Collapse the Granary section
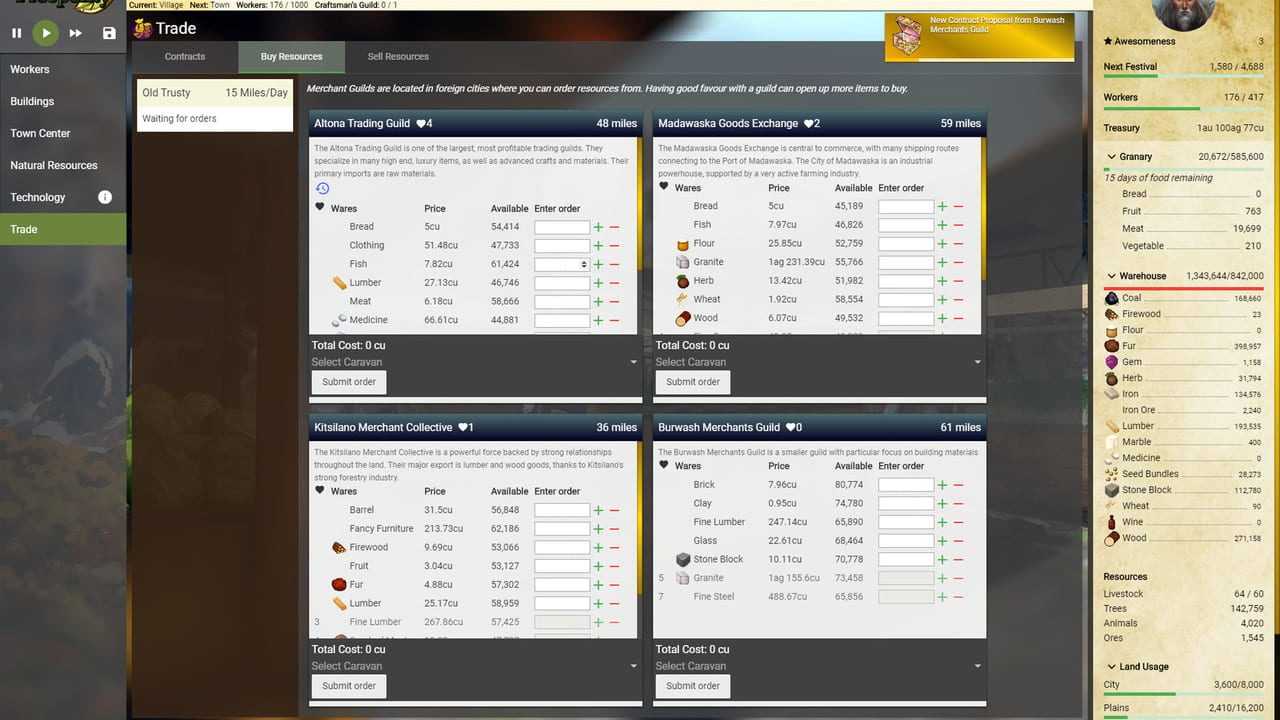Screen dimensions: 1280x720 [1111, 157]
